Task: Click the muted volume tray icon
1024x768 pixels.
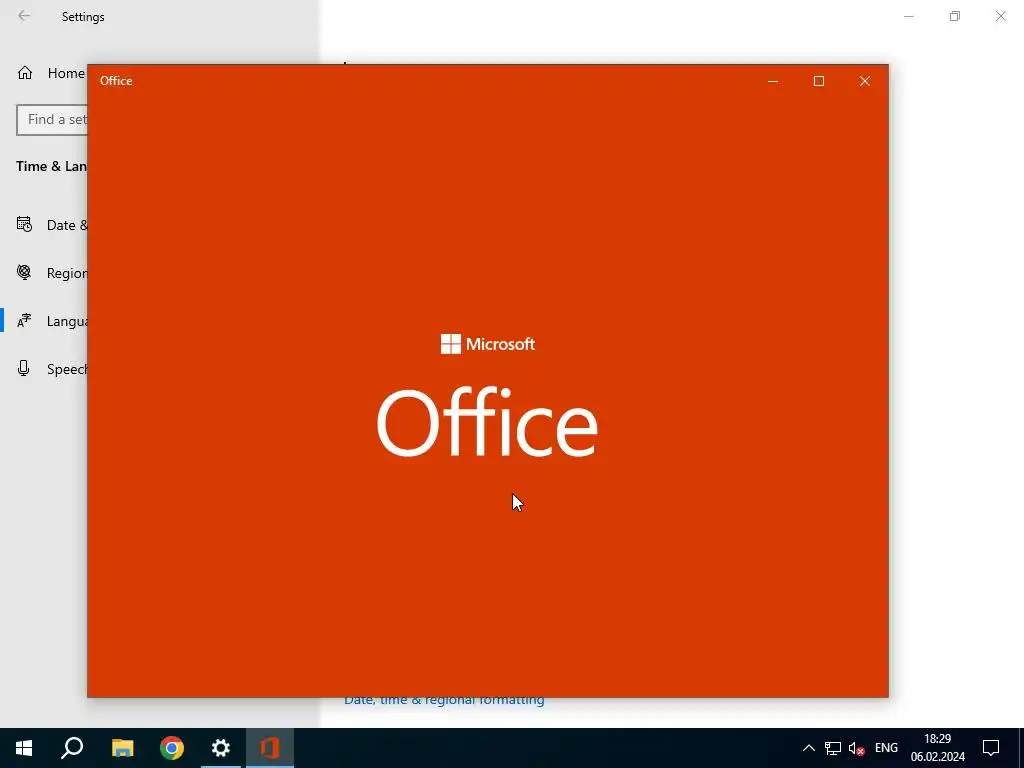Action: pos(856,748)
